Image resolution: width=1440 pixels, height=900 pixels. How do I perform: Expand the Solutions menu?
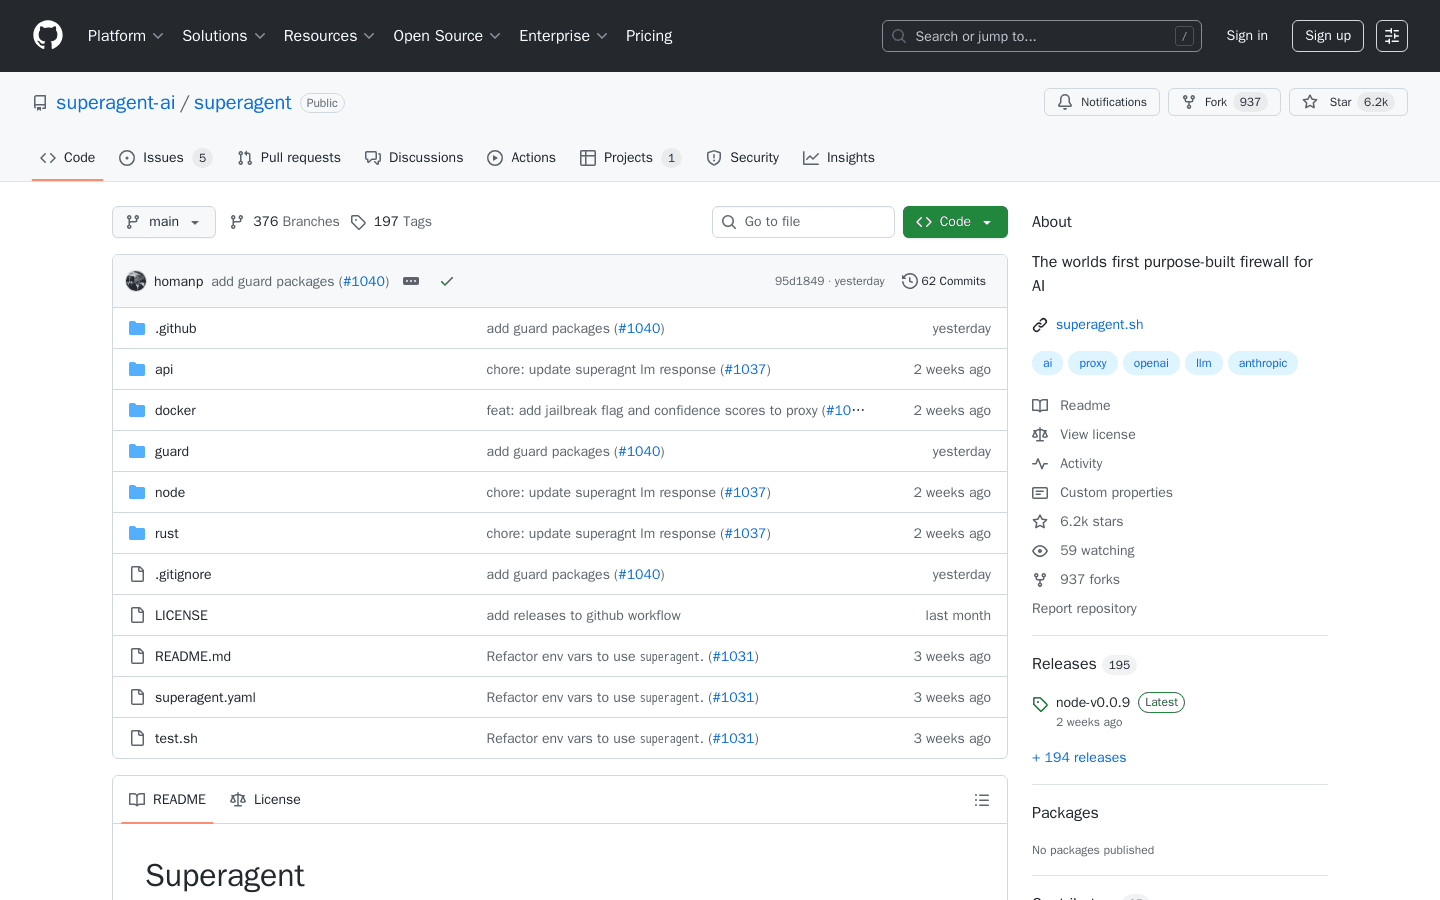(x=224, y=36)
